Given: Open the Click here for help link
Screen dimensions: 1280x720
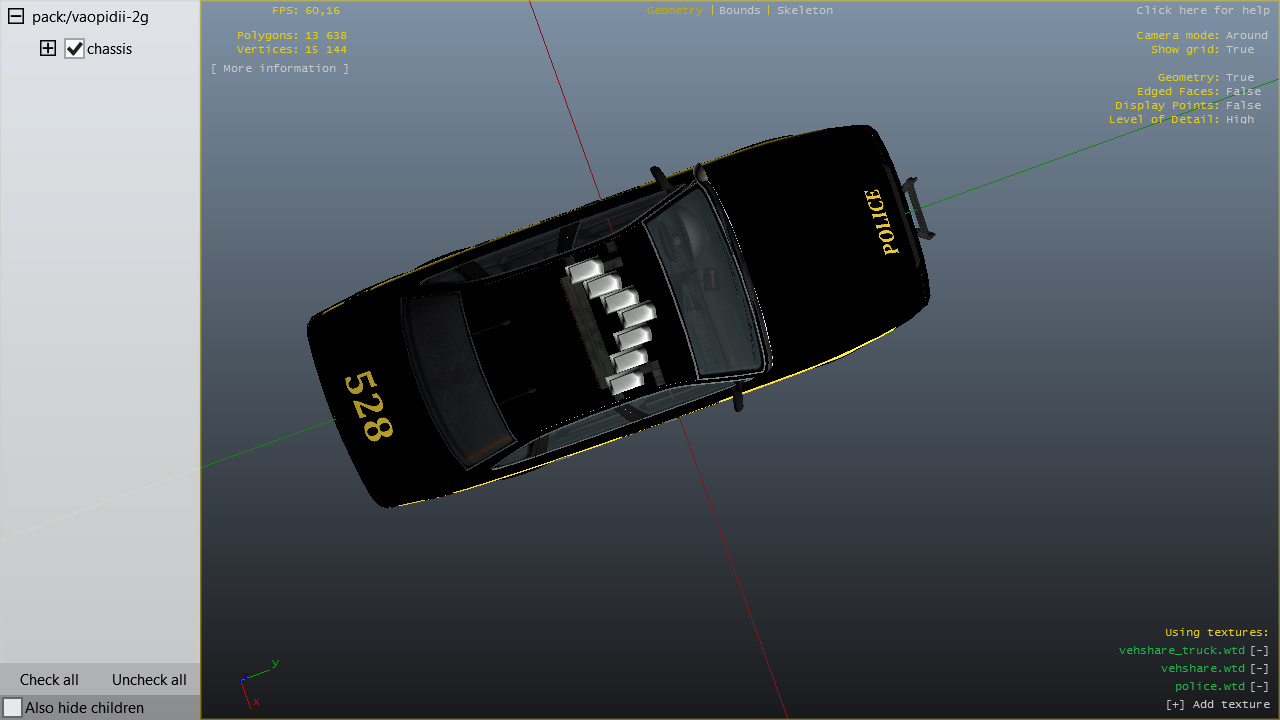Looking at the screenshot, I should (x=1202, y=10).
